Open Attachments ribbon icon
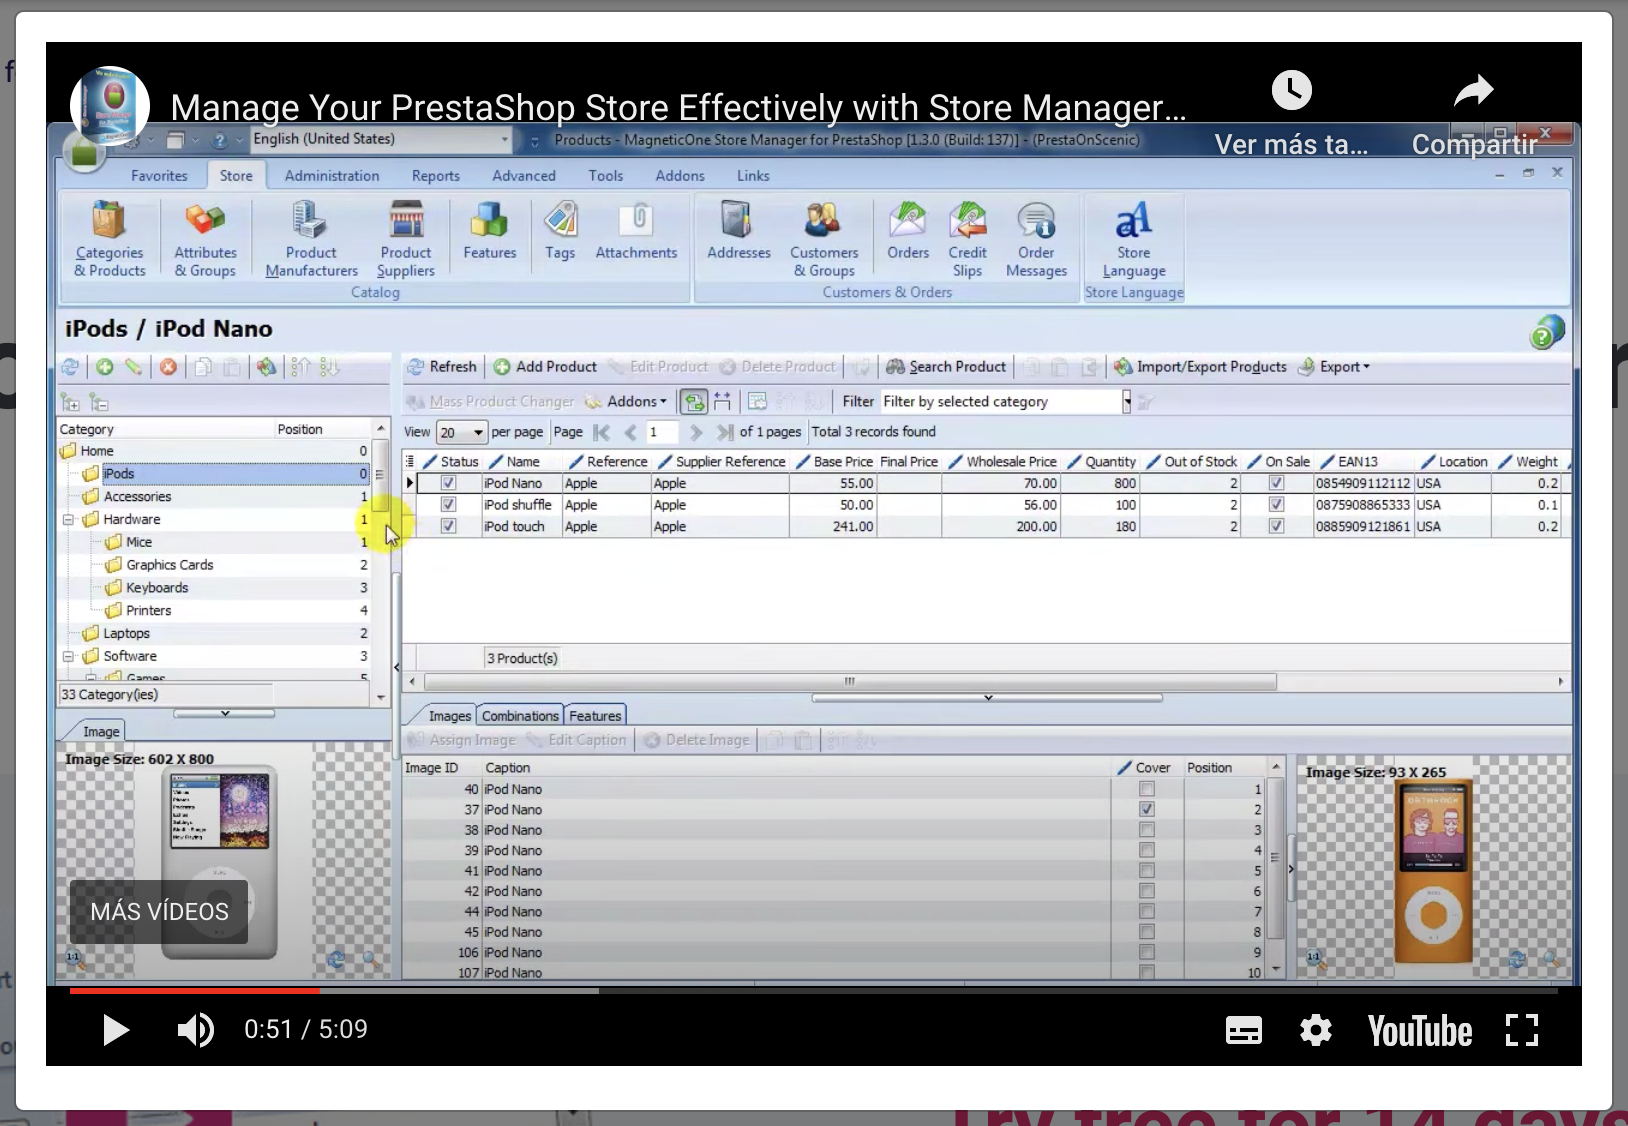Viewport: 1628px width, 1126px height. coord(637,231)
